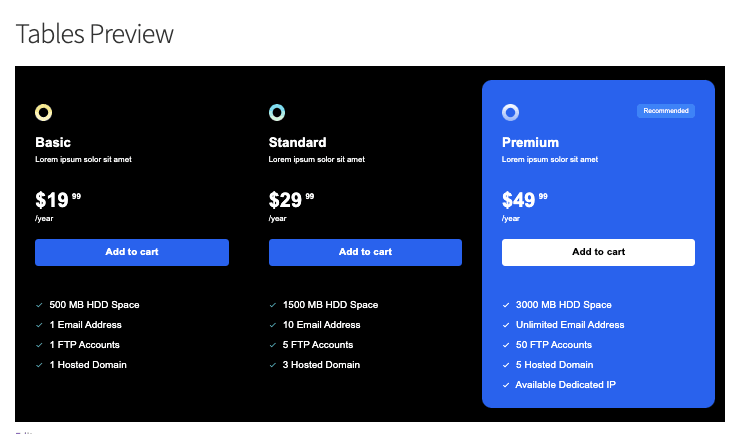Click the $49.99 Premium price
This screenshot has height=434, width=744.
click(525, 201)
